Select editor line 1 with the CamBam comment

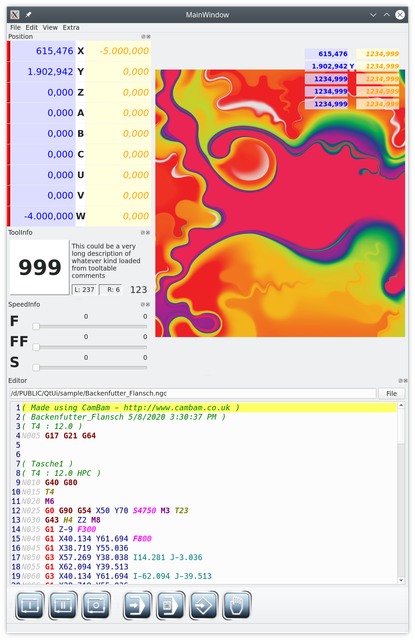(208, 408)
